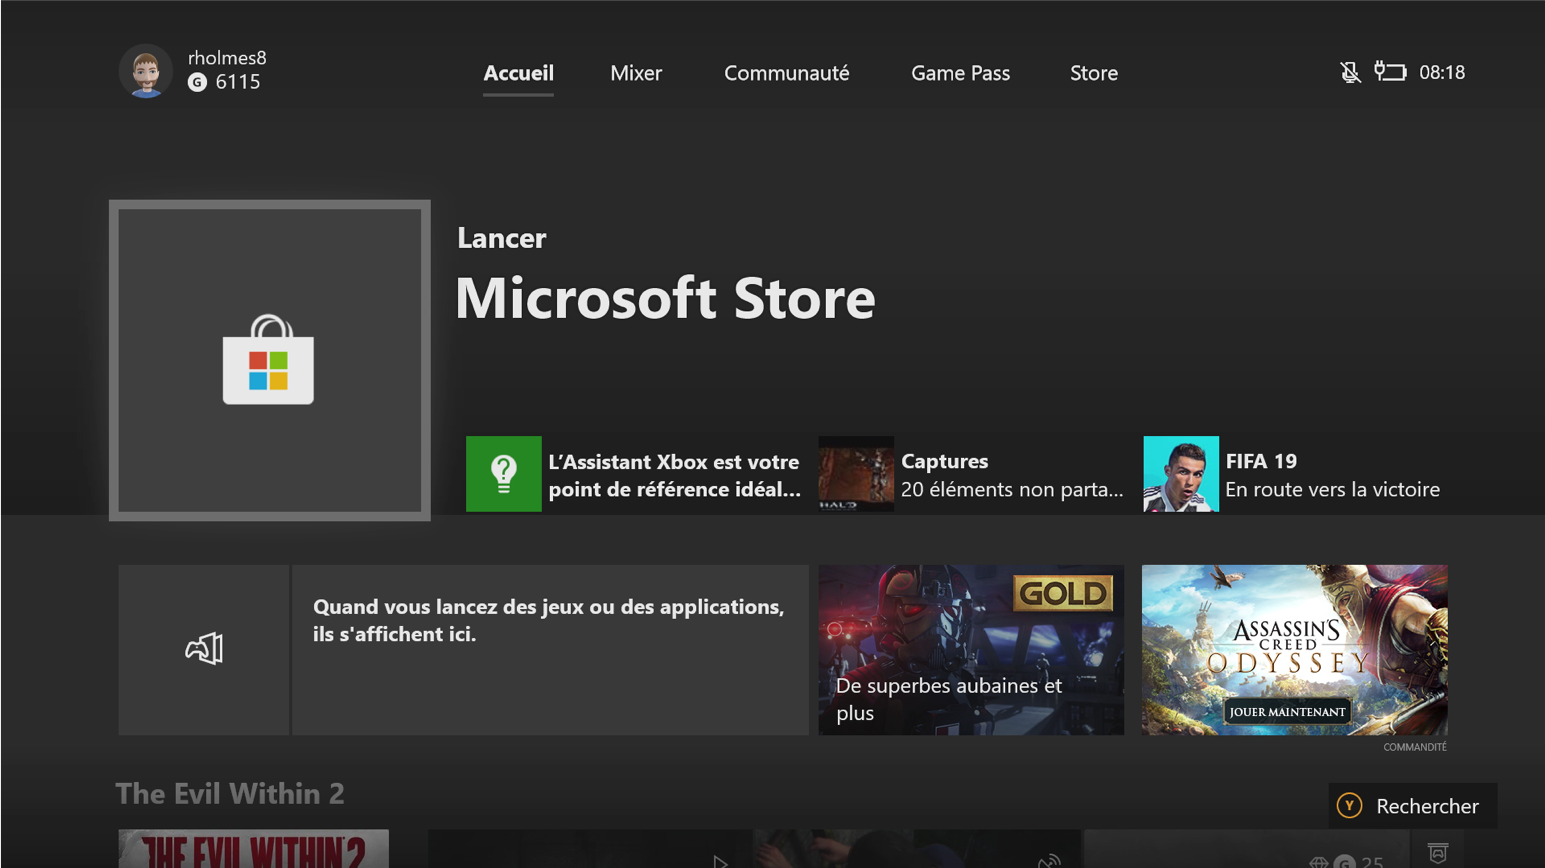Click the COMMANDITÉ sponsored label
The height and width of the screenshot is (868, 1545).
tap(1415, 747)
